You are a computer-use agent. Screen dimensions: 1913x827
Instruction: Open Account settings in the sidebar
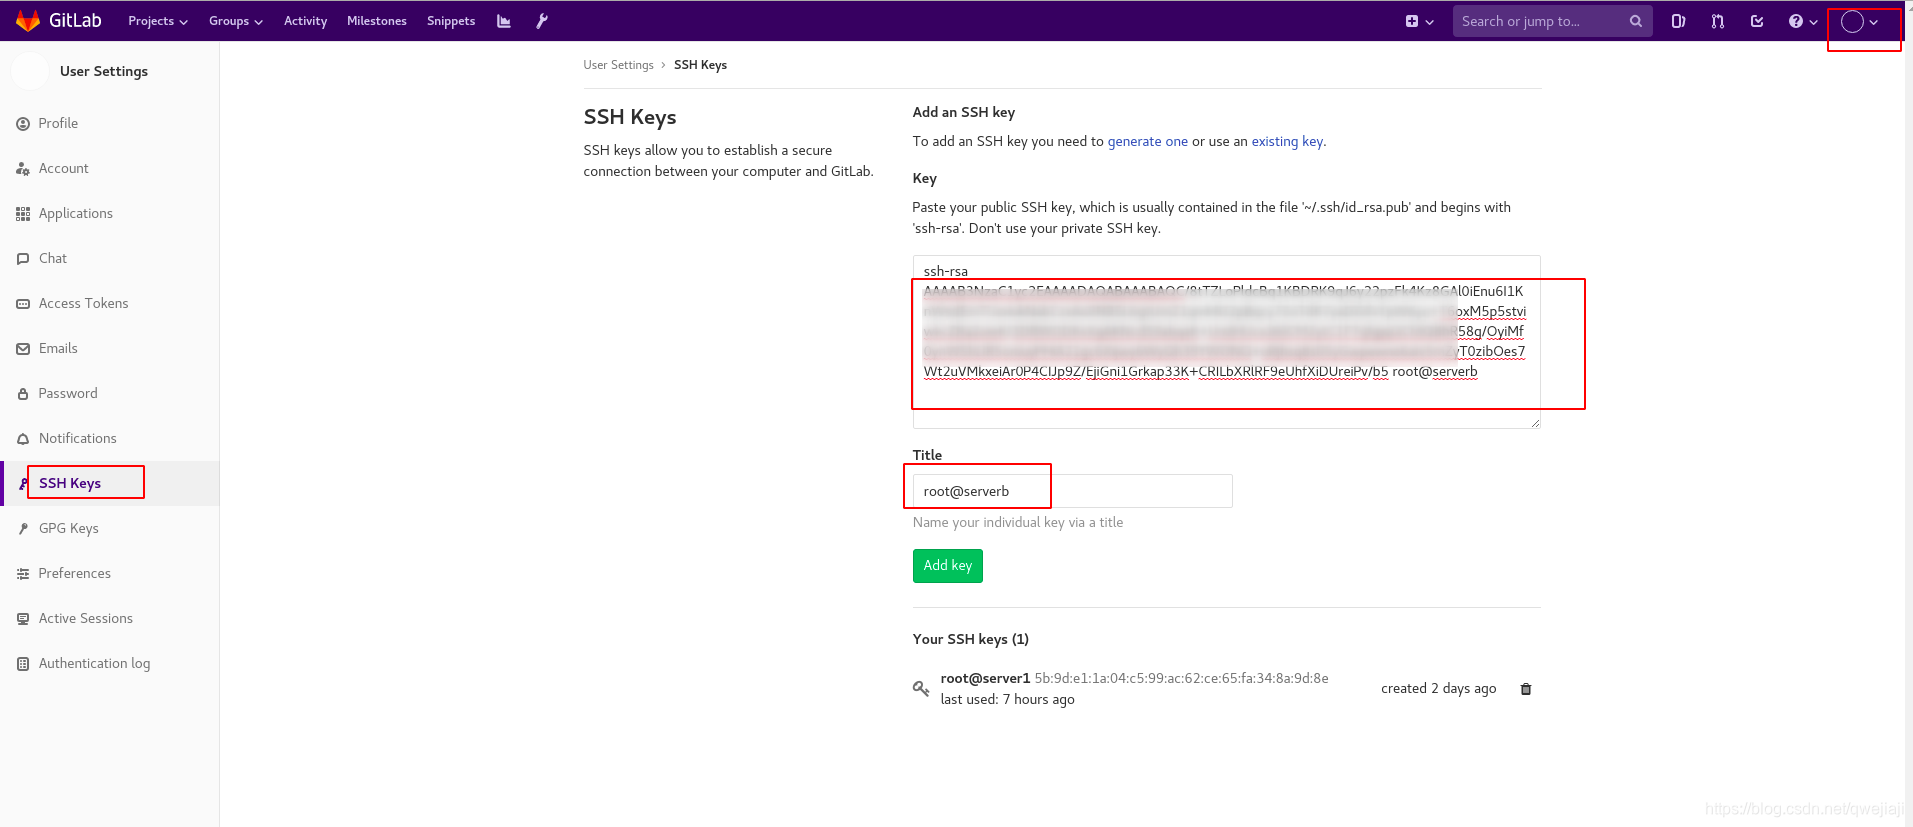click(x=63, y=168)
